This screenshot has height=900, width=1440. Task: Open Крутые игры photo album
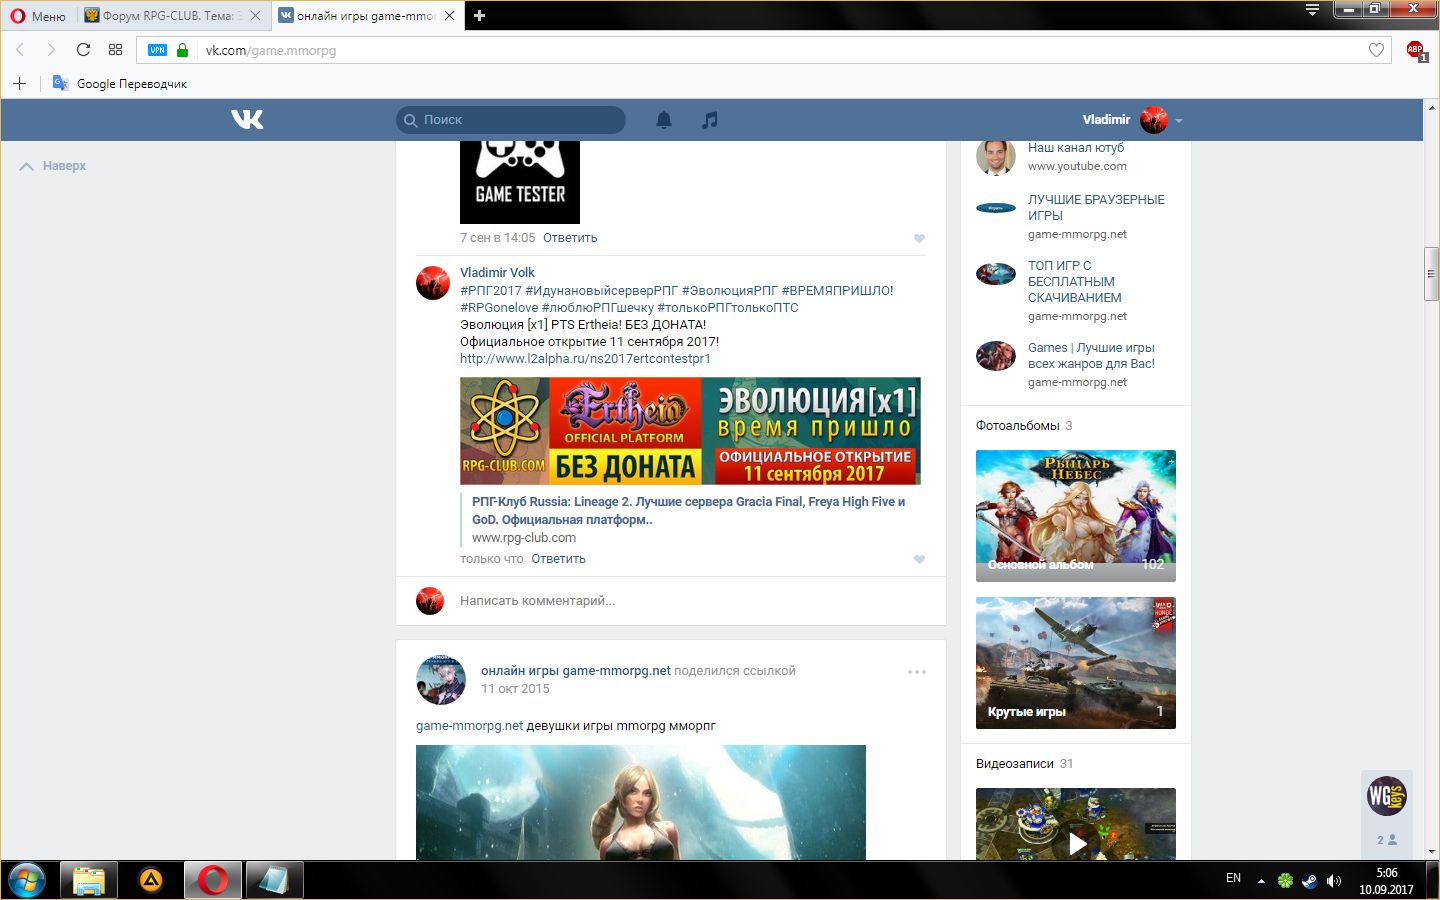[1076, 663]
